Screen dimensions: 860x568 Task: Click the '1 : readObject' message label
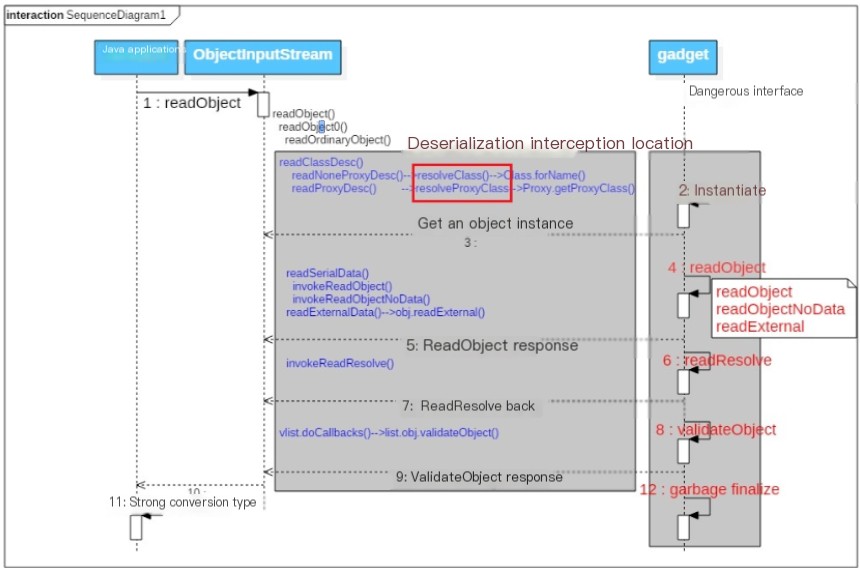[x=192, y=103]
